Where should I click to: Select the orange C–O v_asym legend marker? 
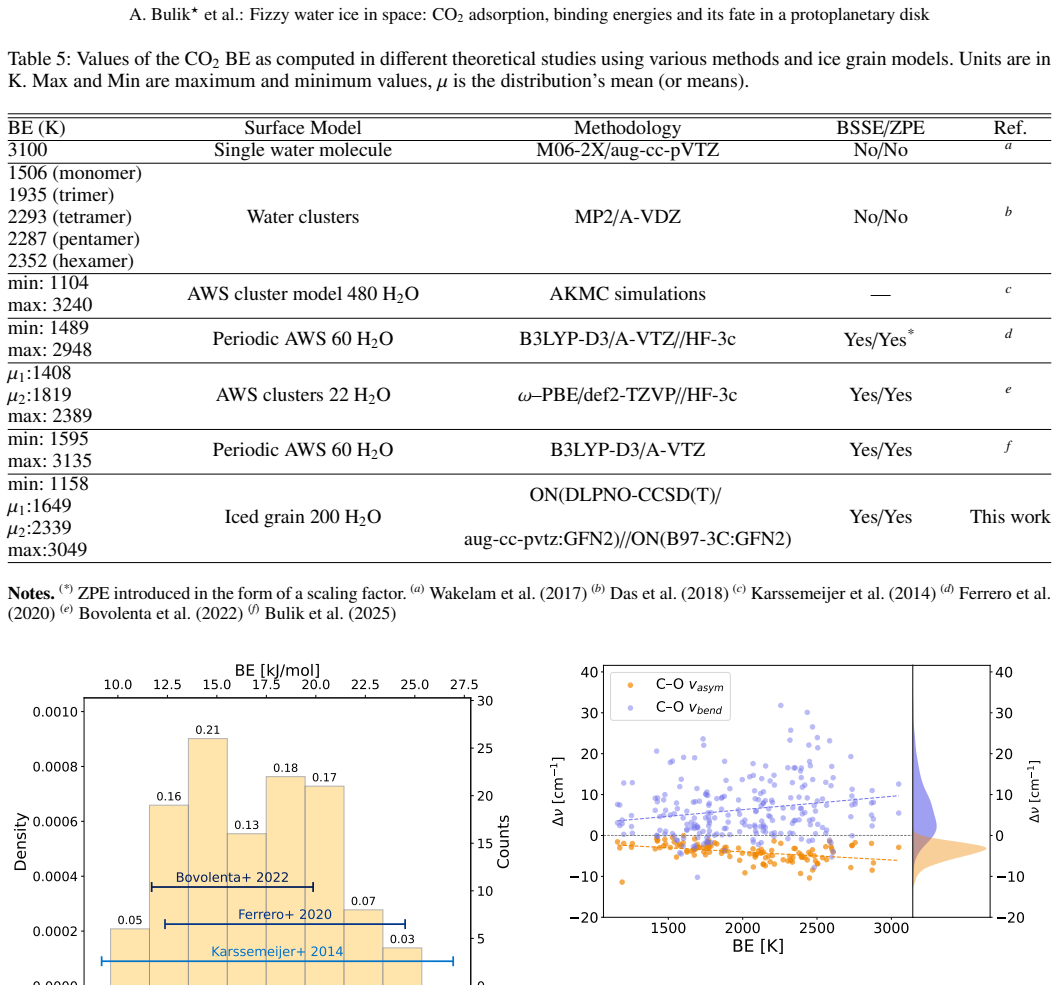(630, 685)
